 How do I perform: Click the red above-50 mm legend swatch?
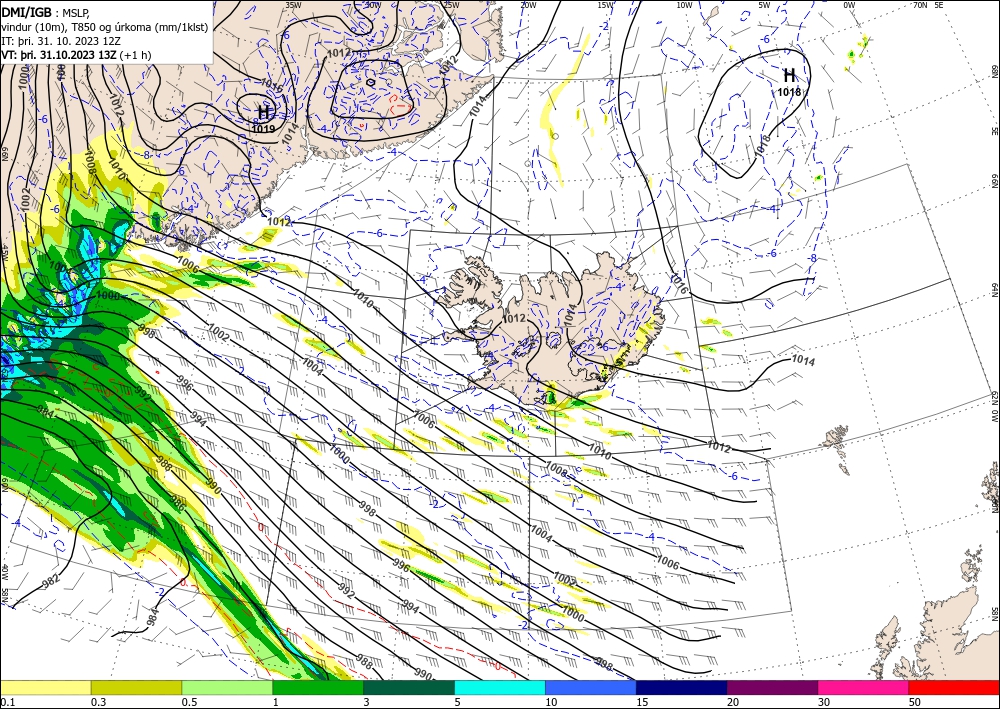(x=954, y=687)
